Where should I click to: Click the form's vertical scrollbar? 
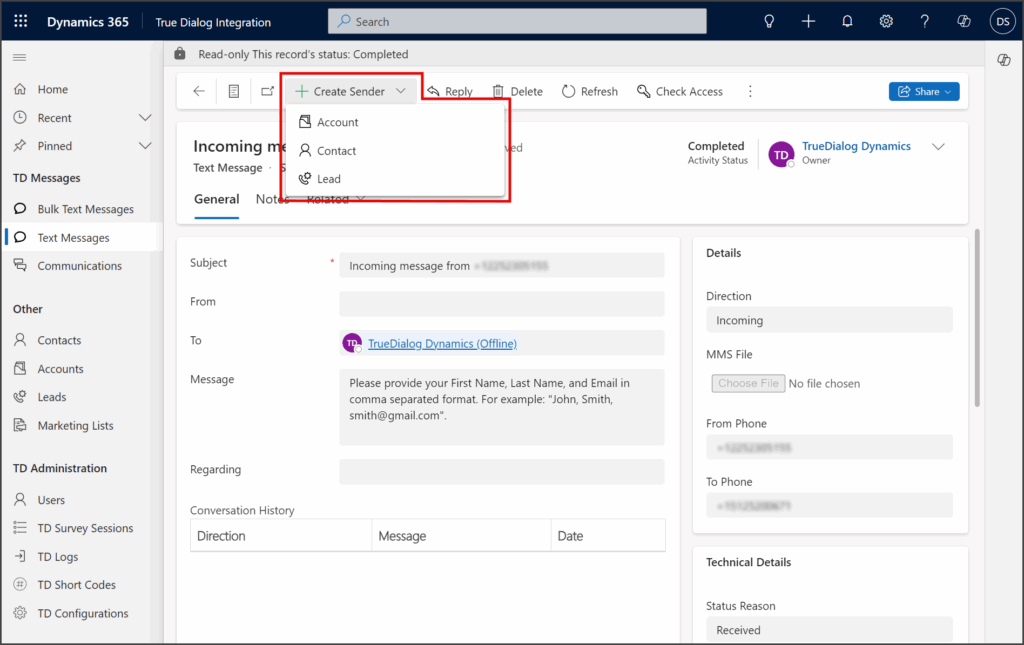(x=977, y=318)
